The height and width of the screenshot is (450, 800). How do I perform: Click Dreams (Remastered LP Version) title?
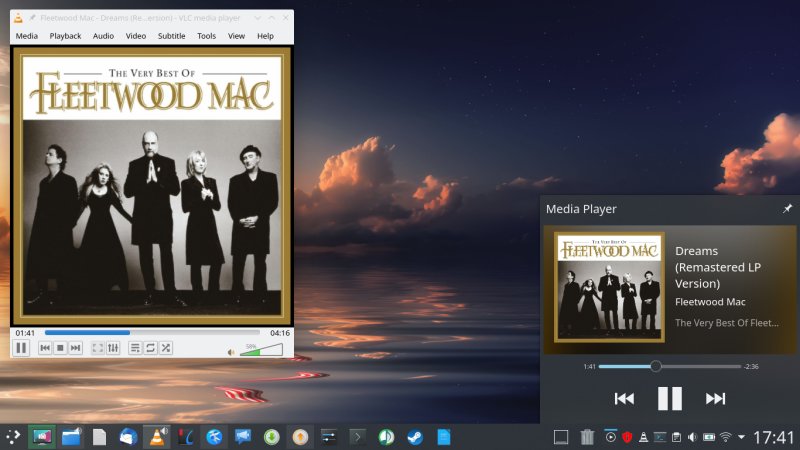(718, 267)
